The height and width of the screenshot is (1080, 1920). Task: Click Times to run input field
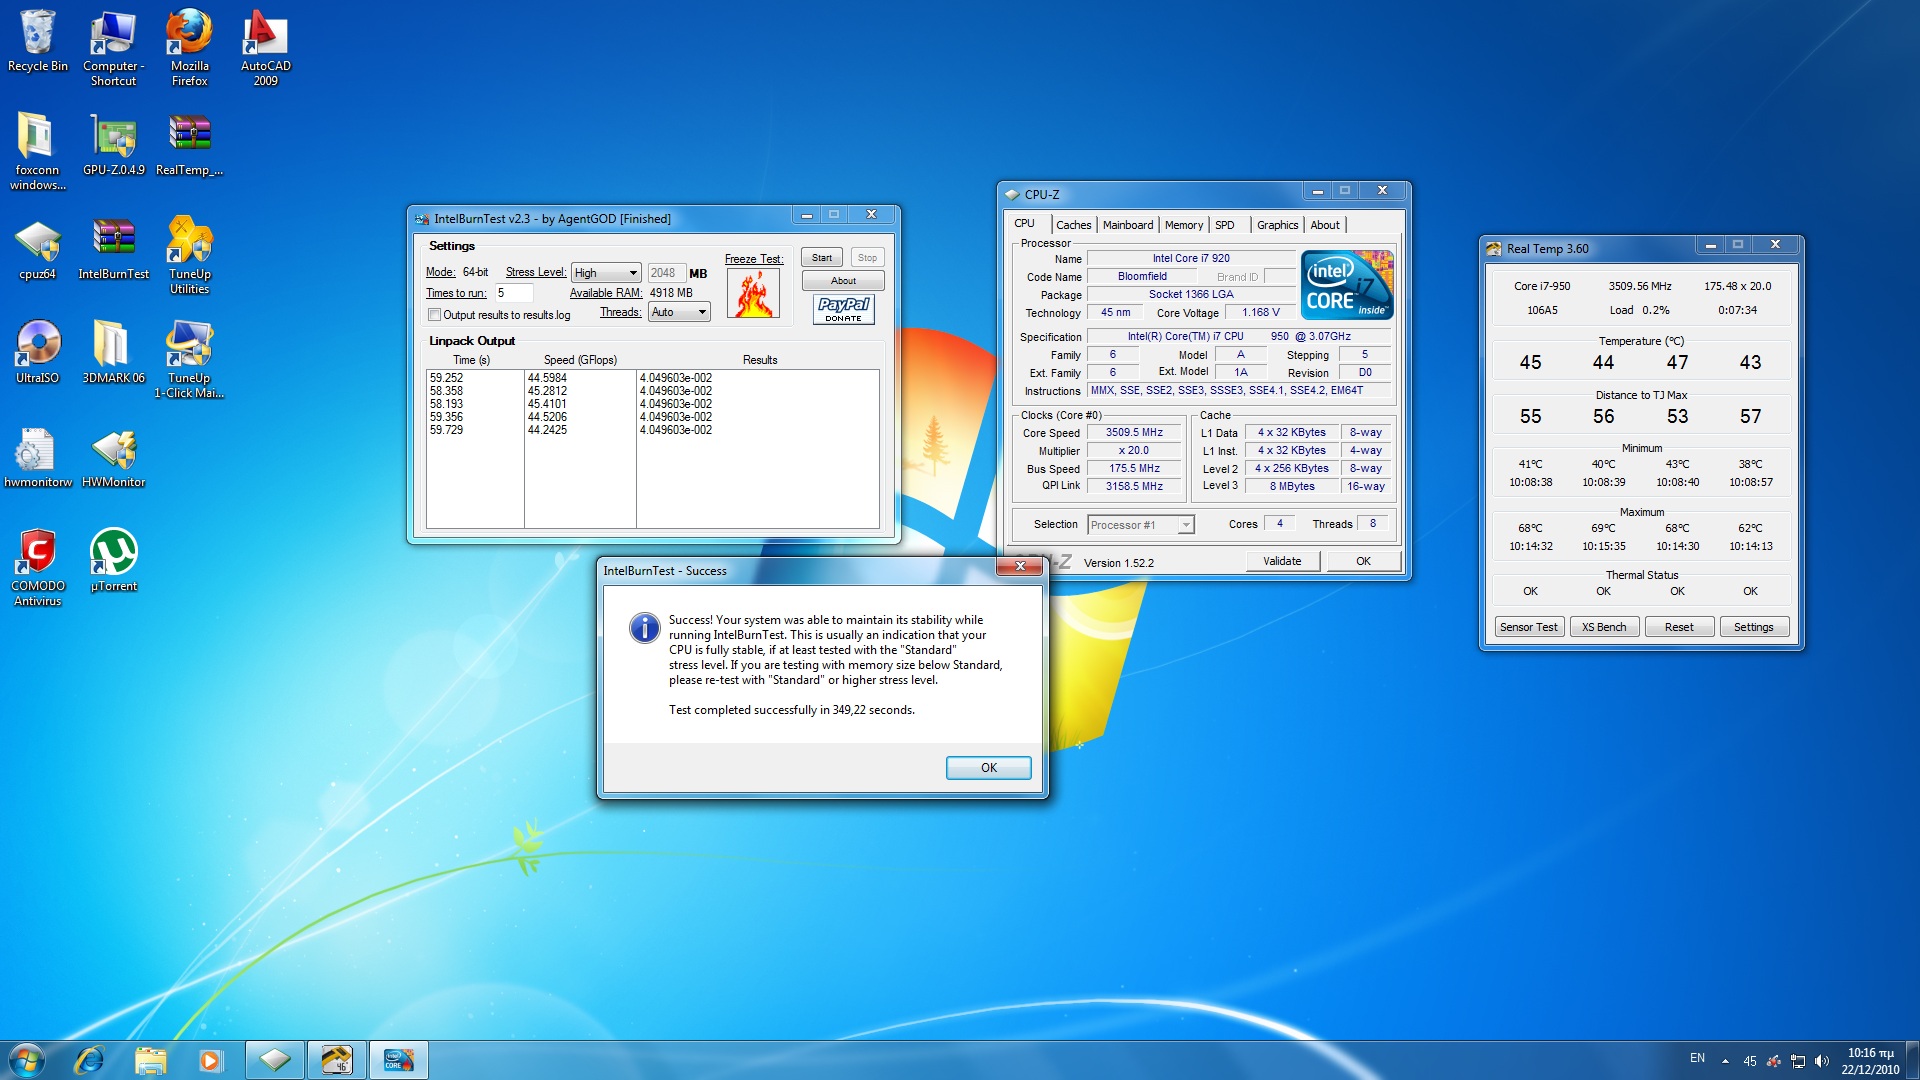(514, 293)
